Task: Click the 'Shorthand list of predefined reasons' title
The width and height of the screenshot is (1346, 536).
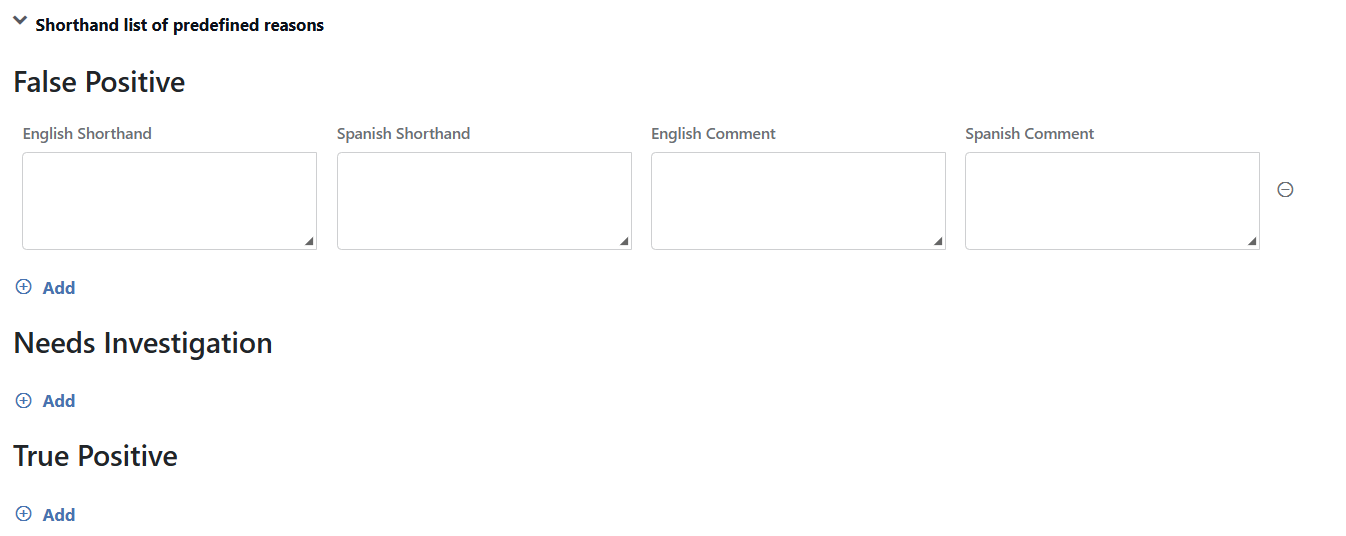Action: click(x=180, y=25)
